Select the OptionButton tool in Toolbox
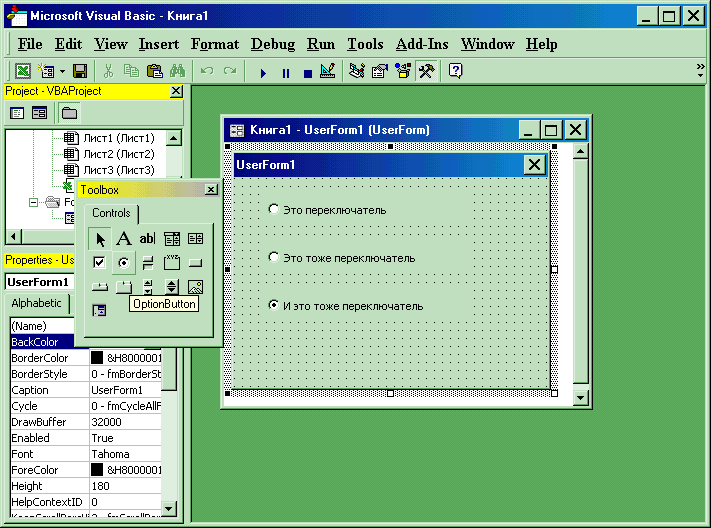 point(123,263)
